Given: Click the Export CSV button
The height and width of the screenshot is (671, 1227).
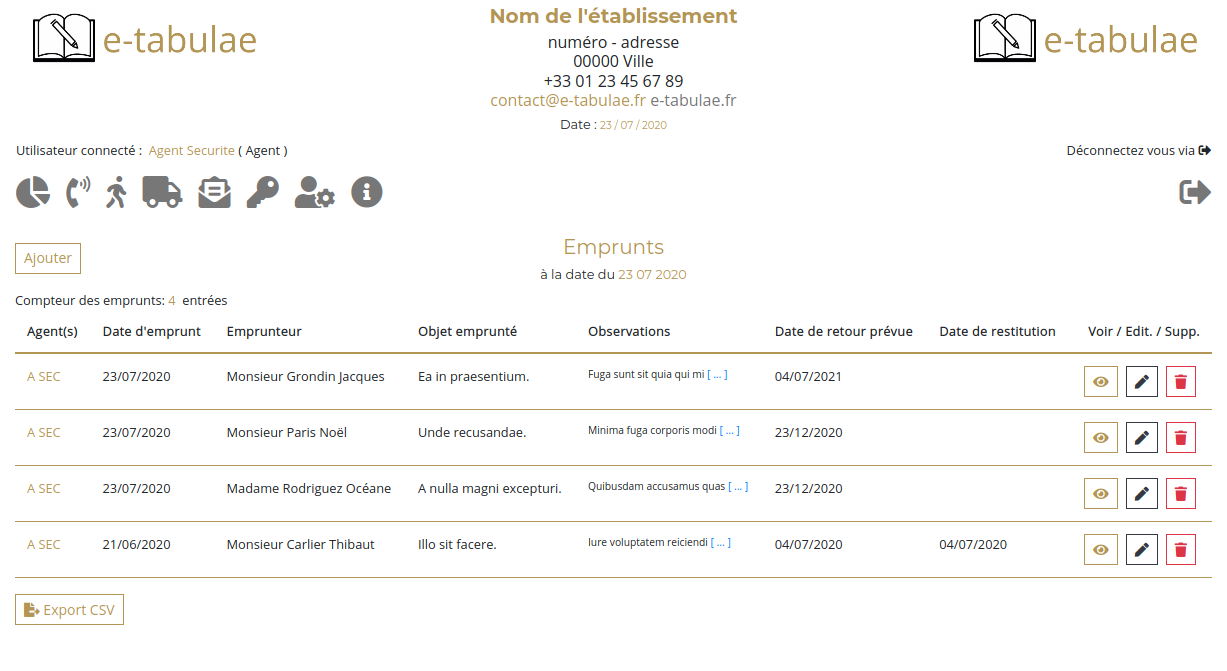Looking at the screenshot, I should pos(69,610).
